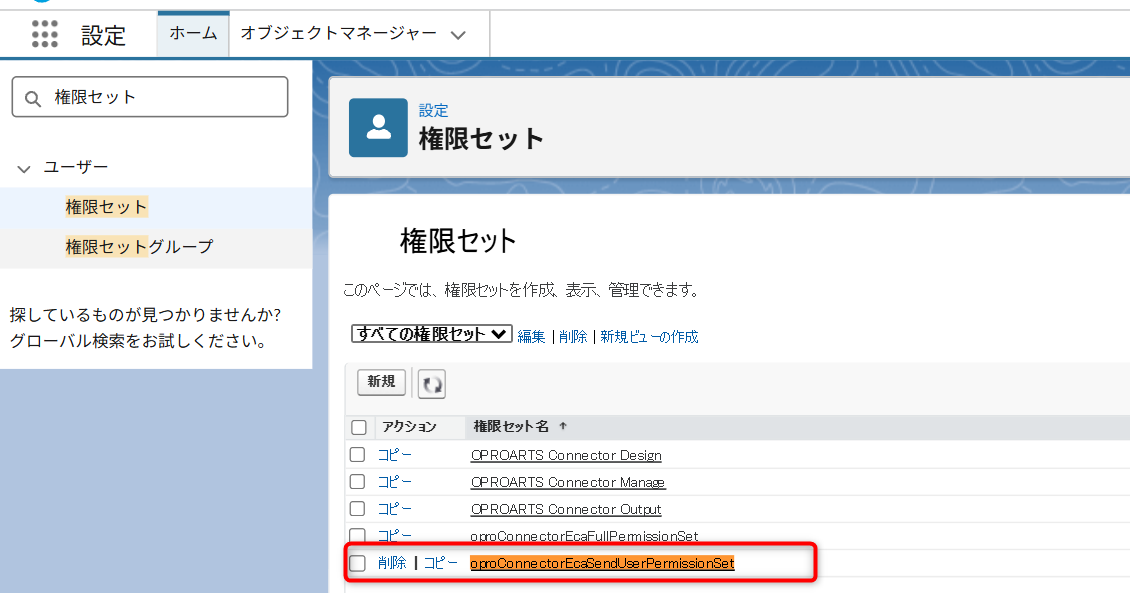Click the sort arrow beside 権限セット名

point(563,426)
